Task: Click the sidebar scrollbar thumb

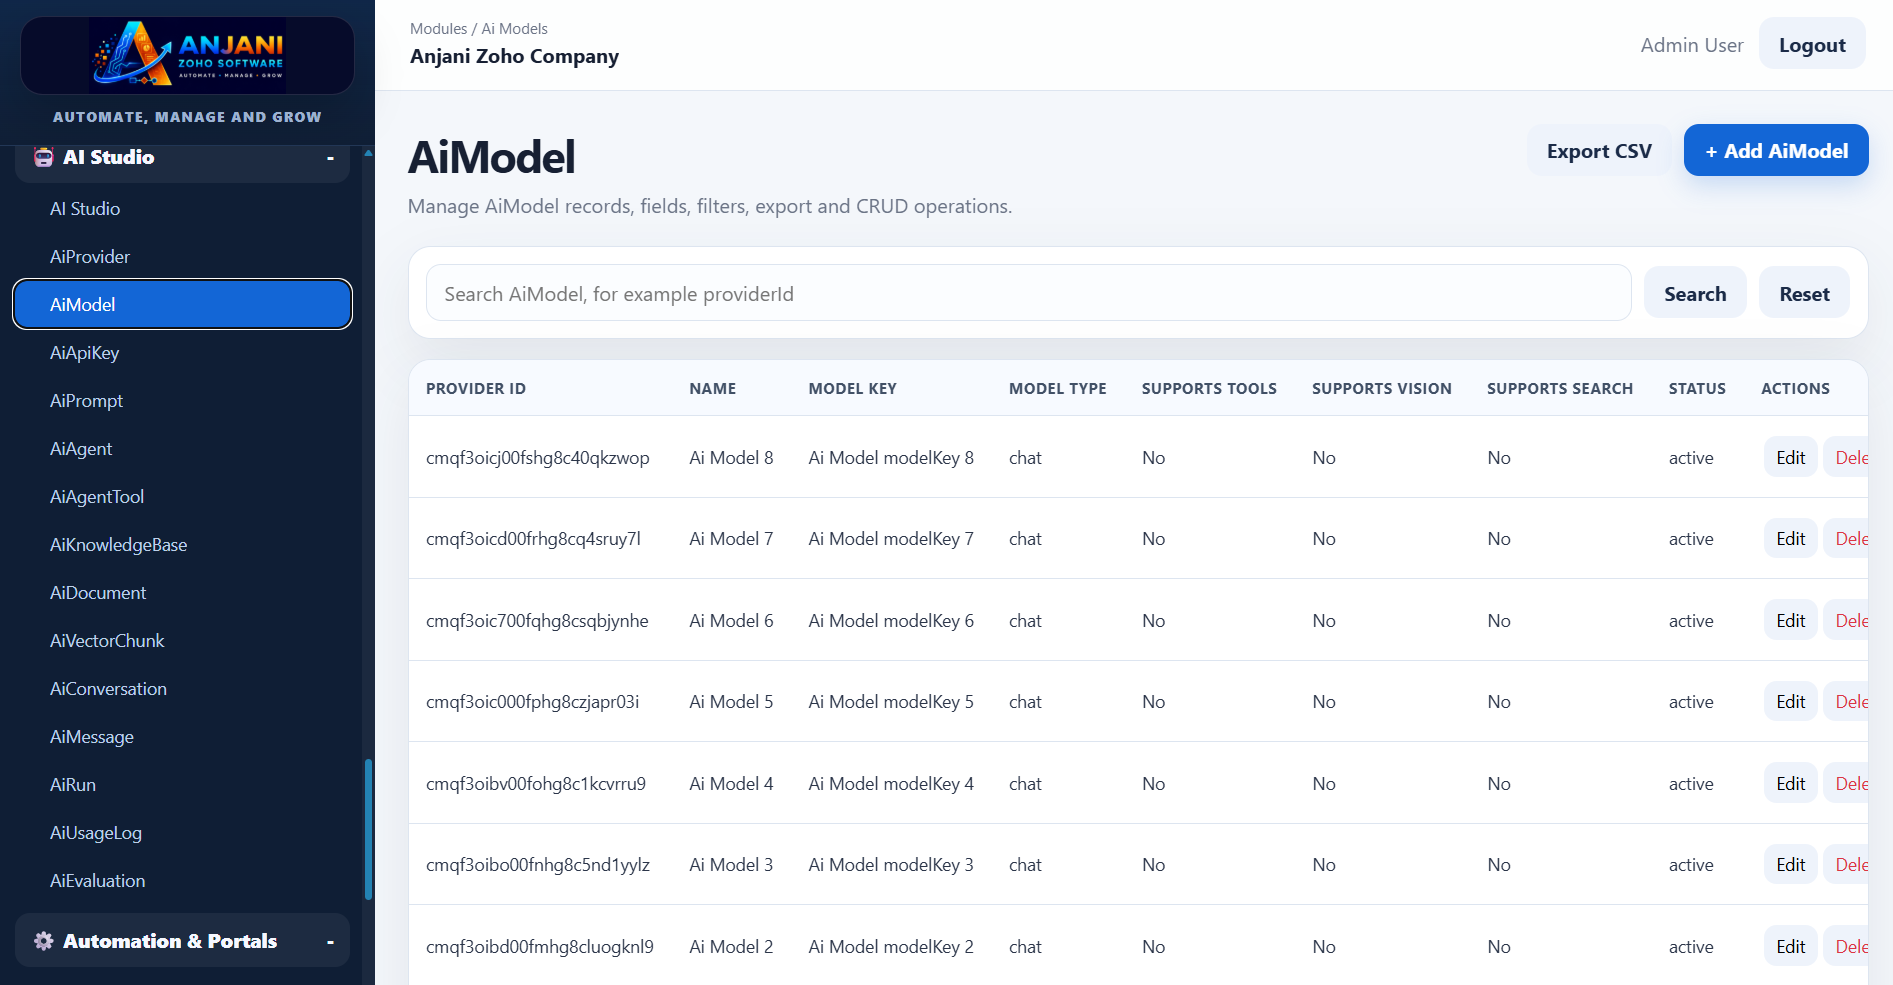Action: point(368,830)
